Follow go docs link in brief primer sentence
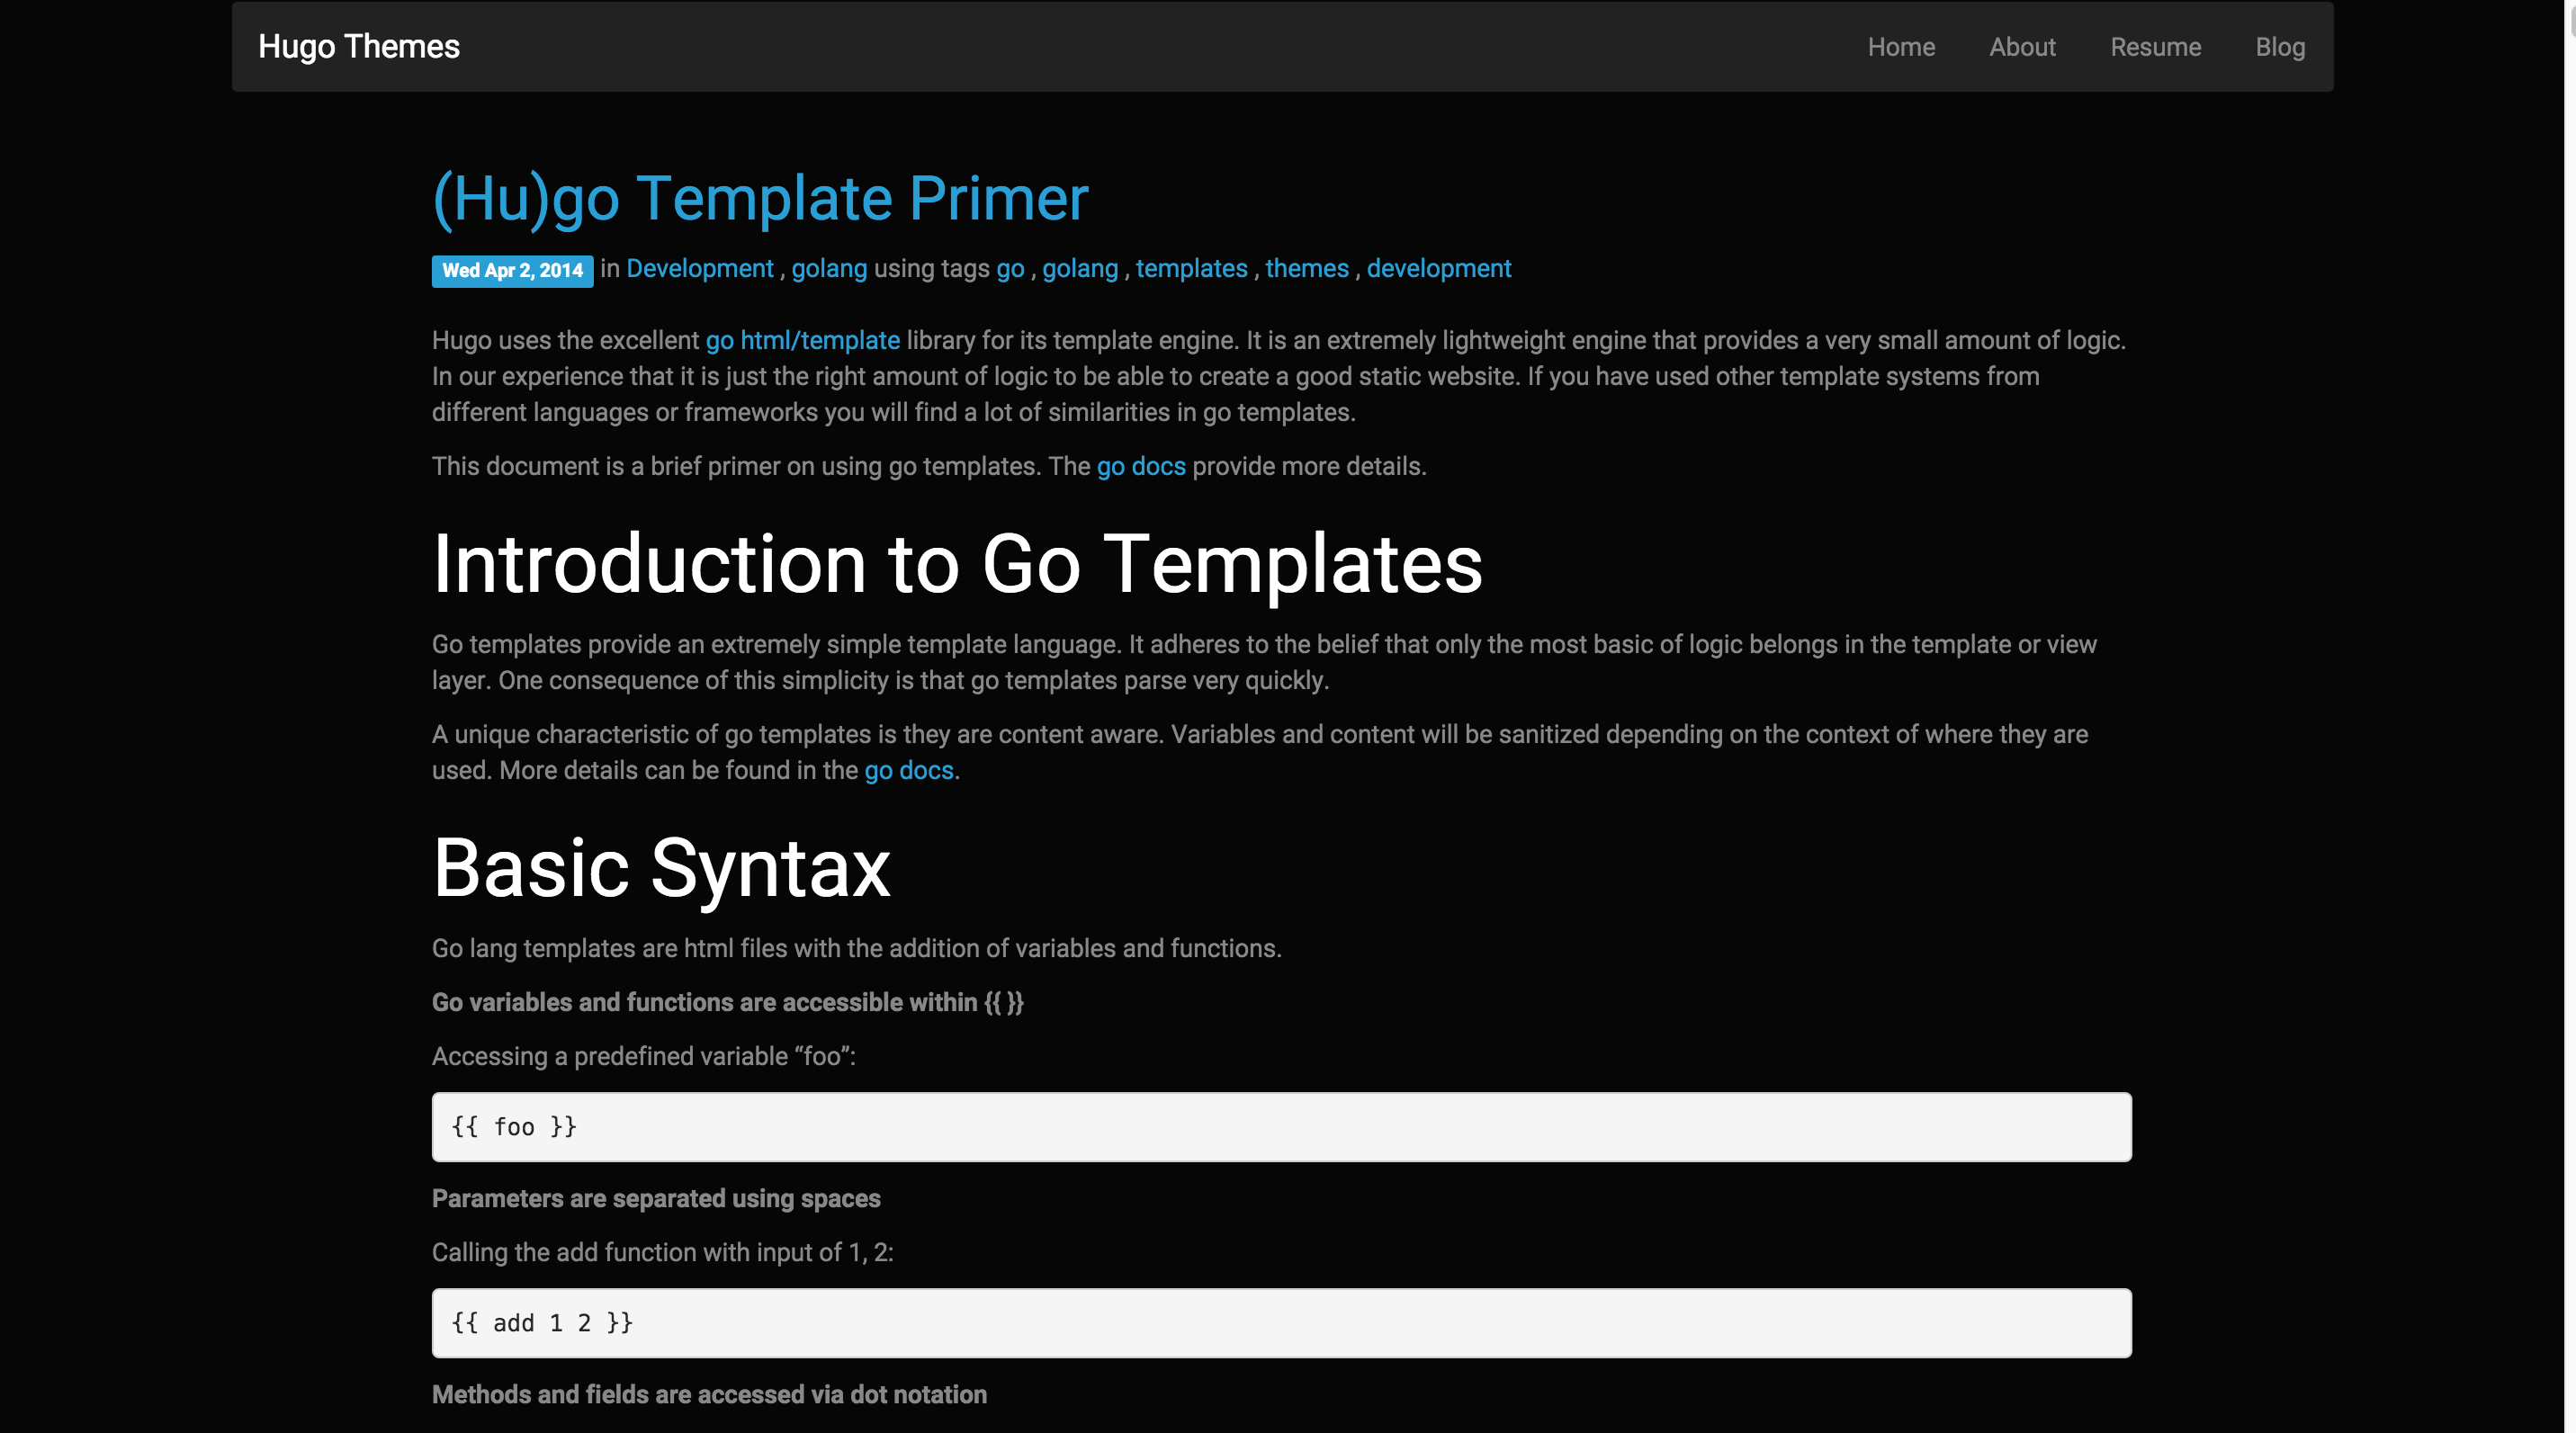This screenshot has height=1433, width=2576. [1140, 467]
